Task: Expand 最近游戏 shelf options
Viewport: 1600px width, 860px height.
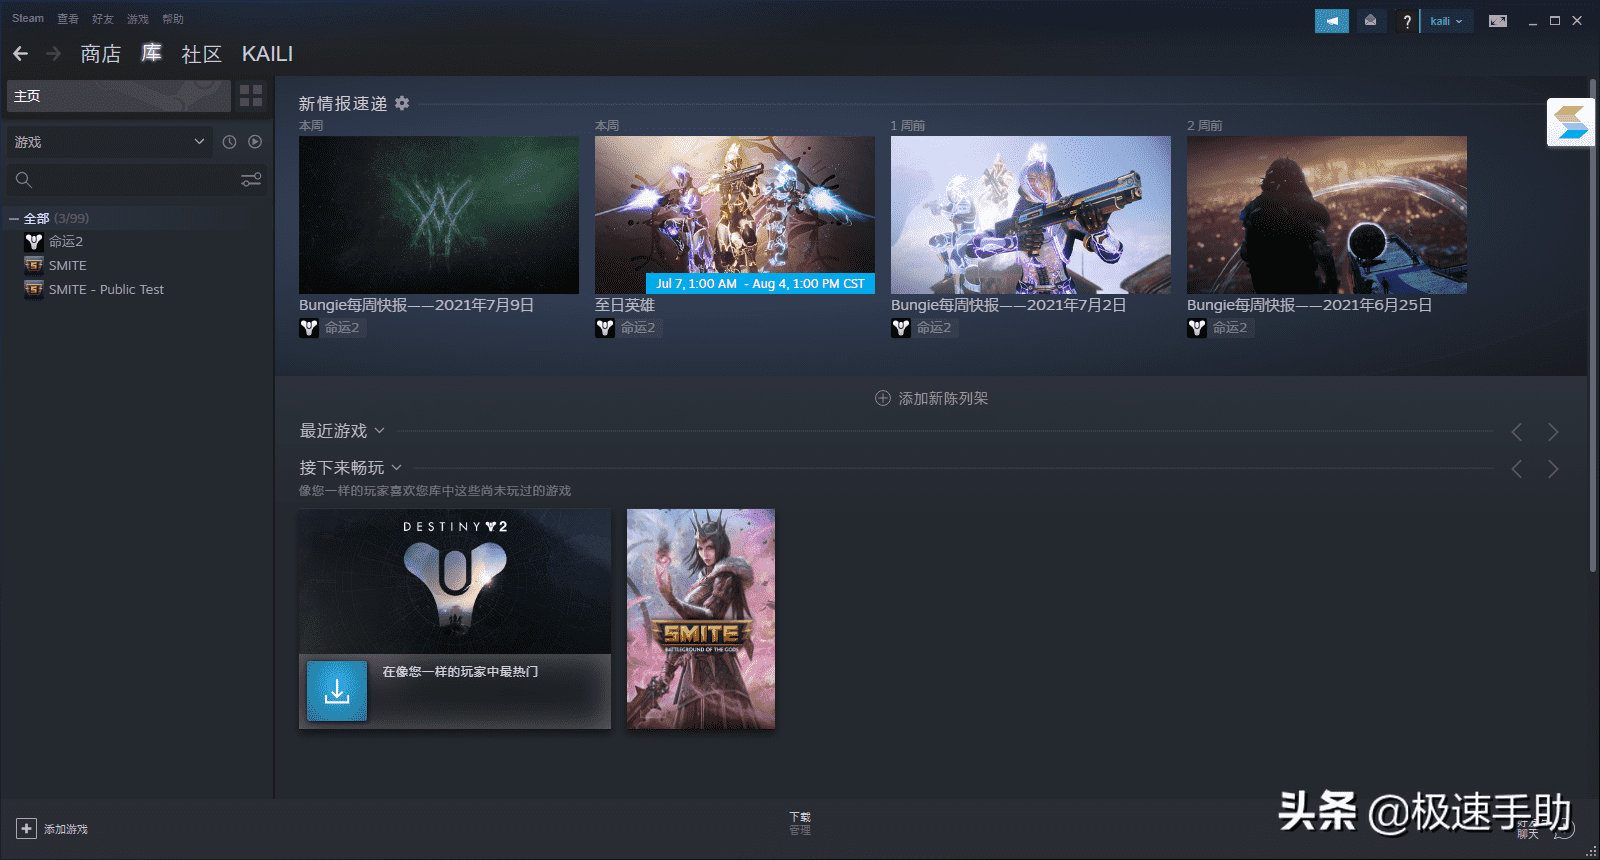Action: (x=379, y=431)
